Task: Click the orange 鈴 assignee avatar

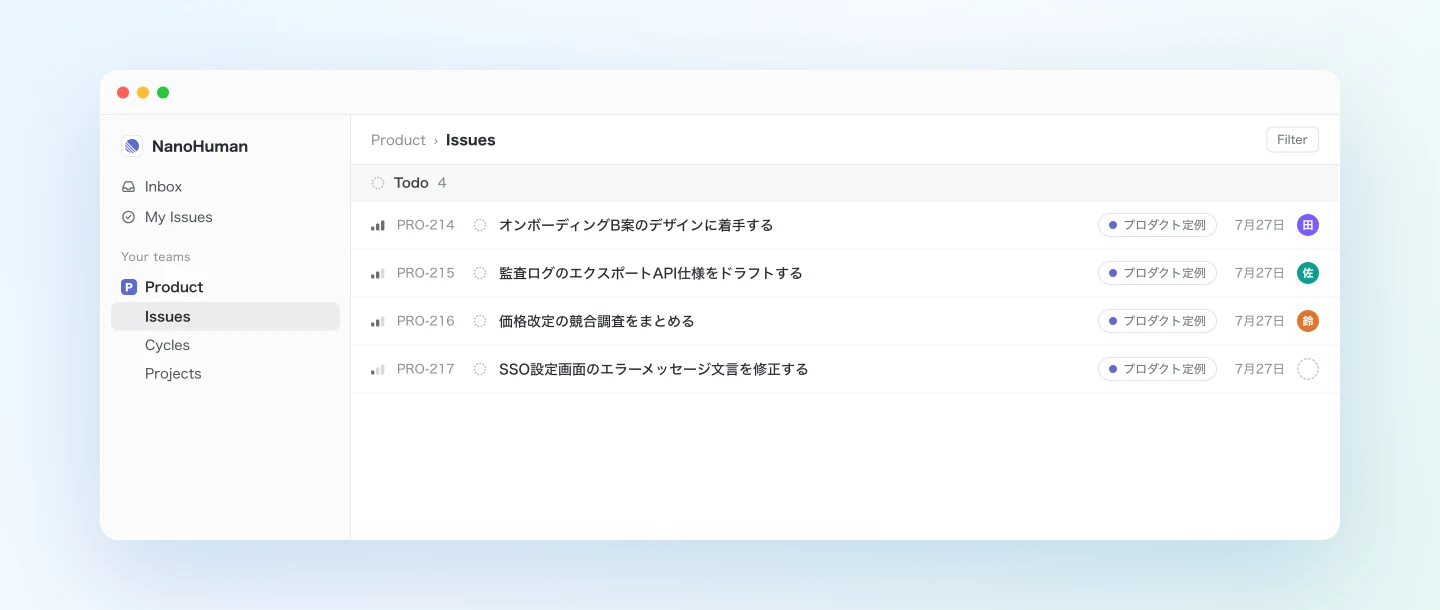Action: pyautogui.click(x=1308, y=321)
